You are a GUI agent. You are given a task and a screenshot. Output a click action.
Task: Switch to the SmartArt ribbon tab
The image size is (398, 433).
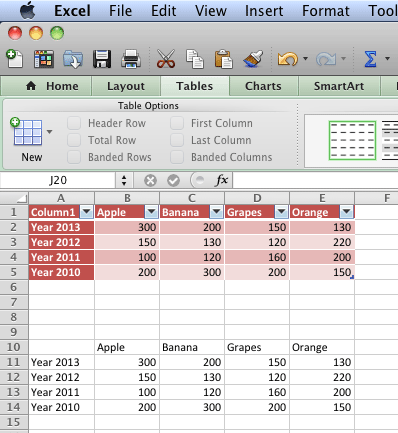point(339,86)
